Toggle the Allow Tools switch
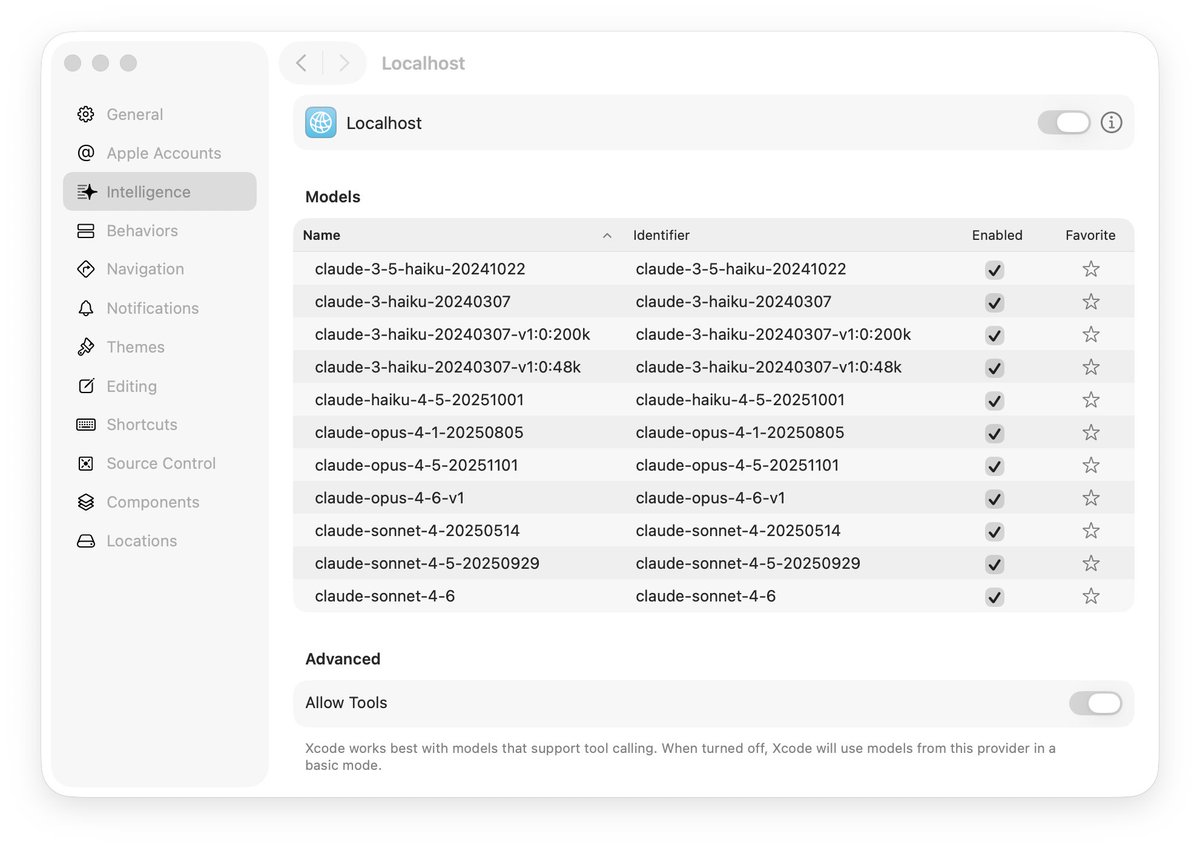Screen dimensions: 1200x848 [1095, 703]
